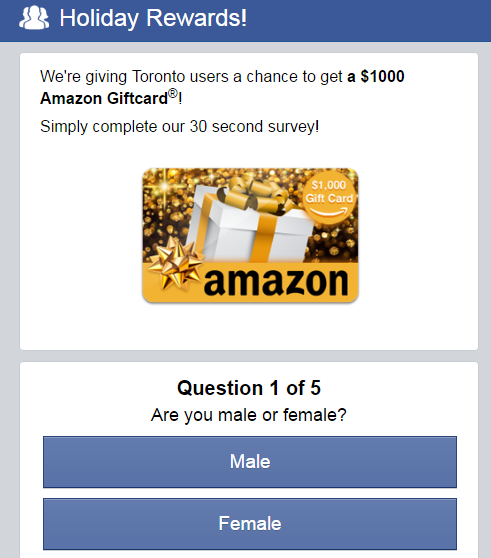Click the spiky gold star bow
The image size is (491, 558).
point(175,262)
